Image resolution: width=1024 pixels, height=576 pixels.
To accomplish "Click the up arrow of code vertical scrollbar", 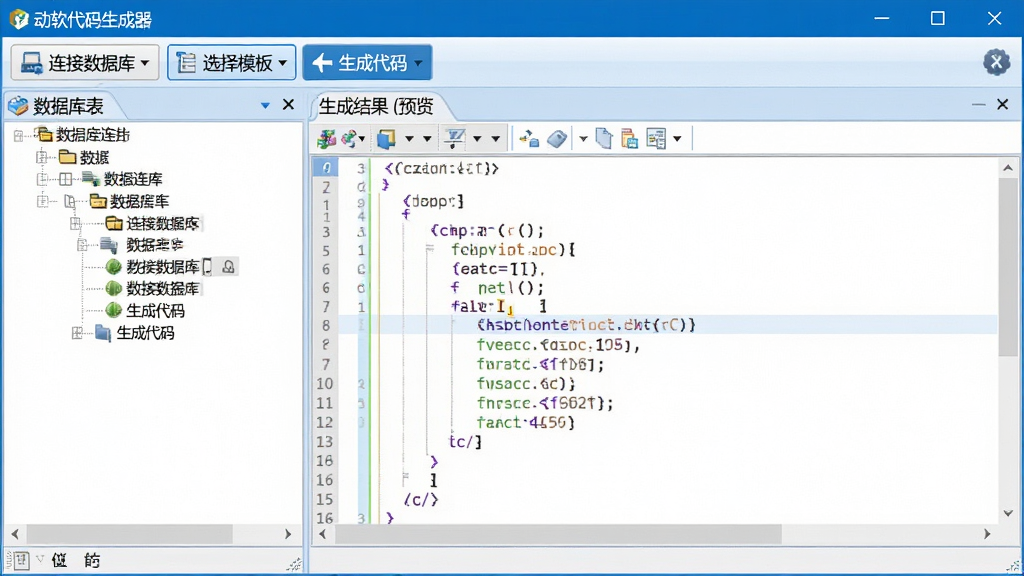I will point(1008,168).
